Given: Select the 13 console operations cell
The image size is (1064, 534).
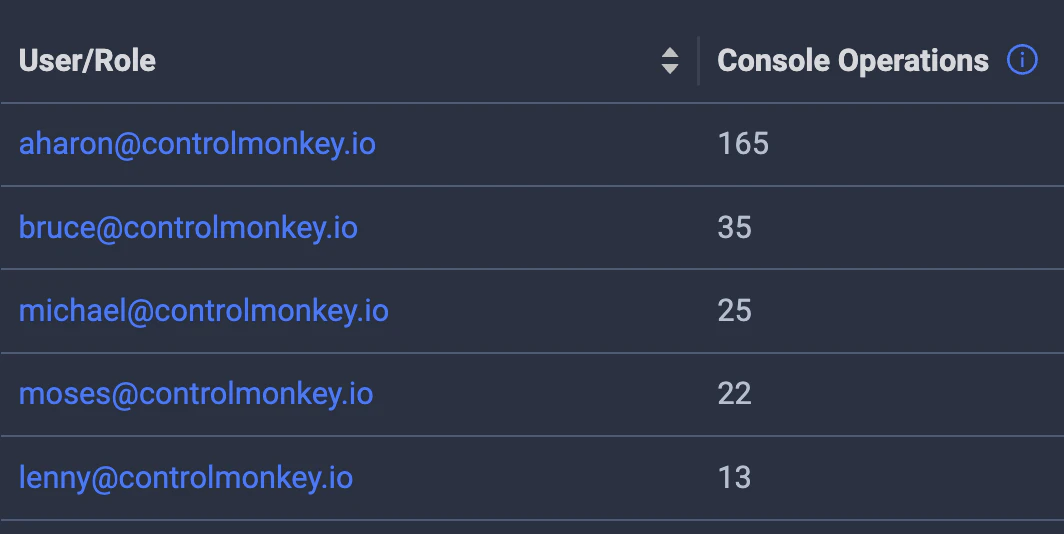Looking at the screenshot, I should point(734,477).
